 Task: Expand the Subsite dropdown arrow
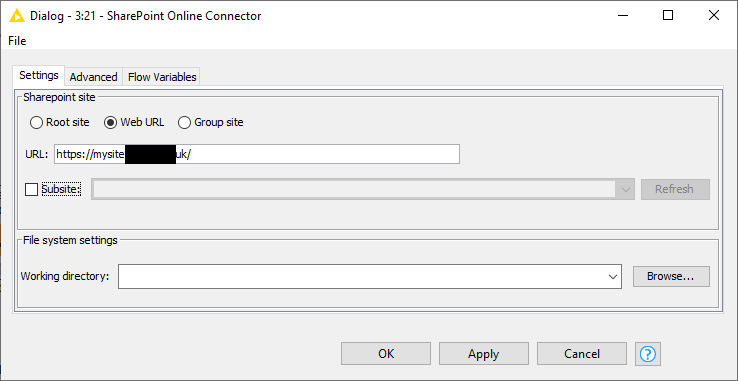626,189
